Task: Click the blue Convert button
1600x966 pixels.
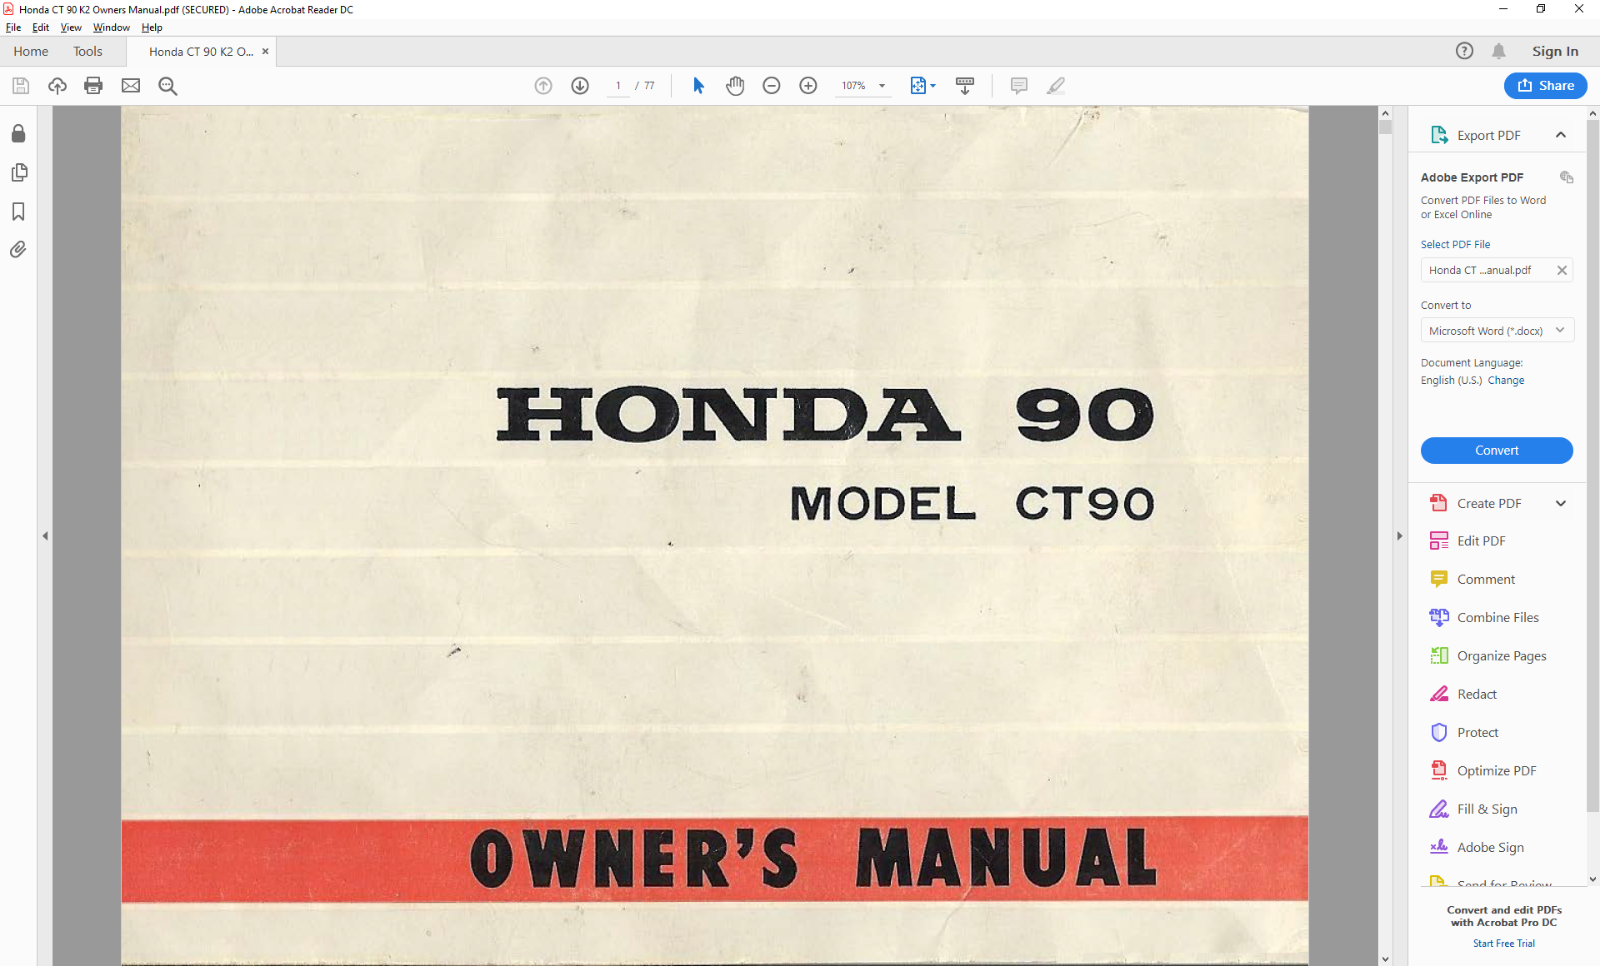Action: [1496, 450]
